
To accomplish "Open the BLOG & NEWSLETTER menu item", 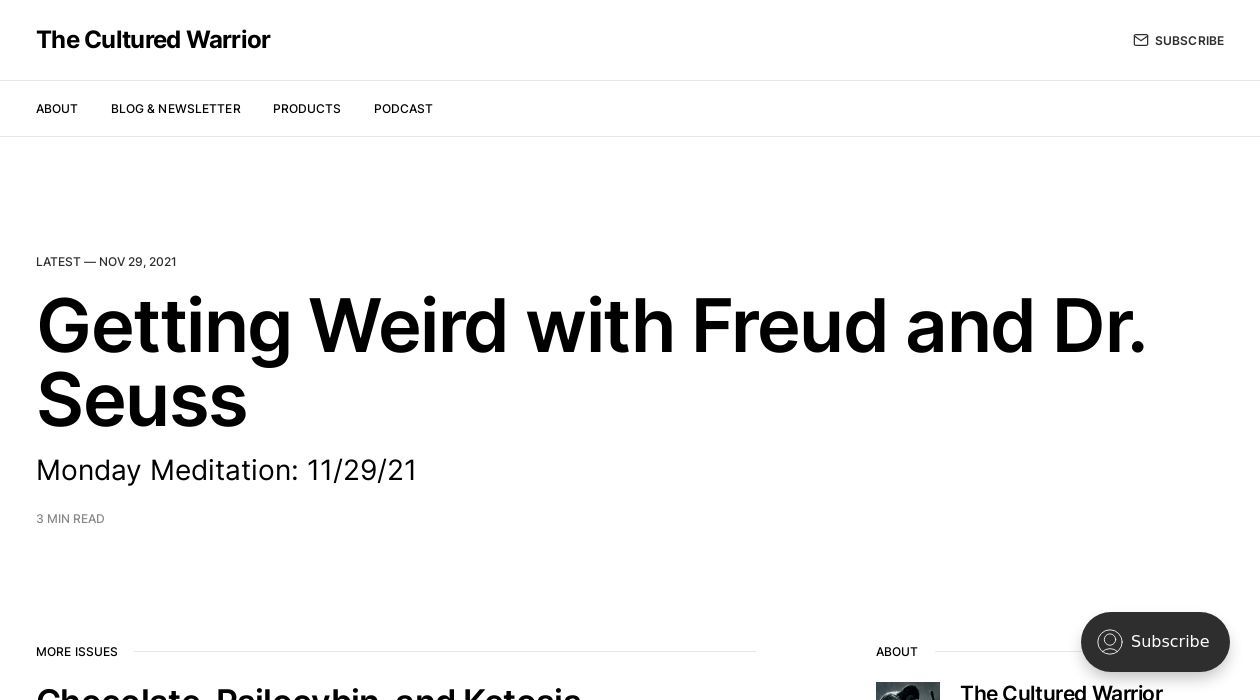I will coord(175,109).
